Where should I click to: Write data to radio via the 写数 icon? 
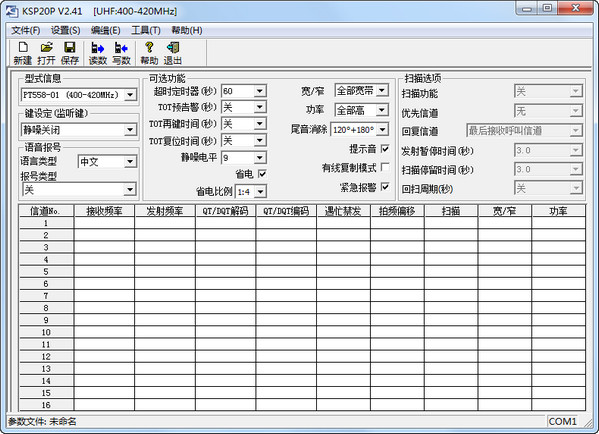(x=121, y=53)
